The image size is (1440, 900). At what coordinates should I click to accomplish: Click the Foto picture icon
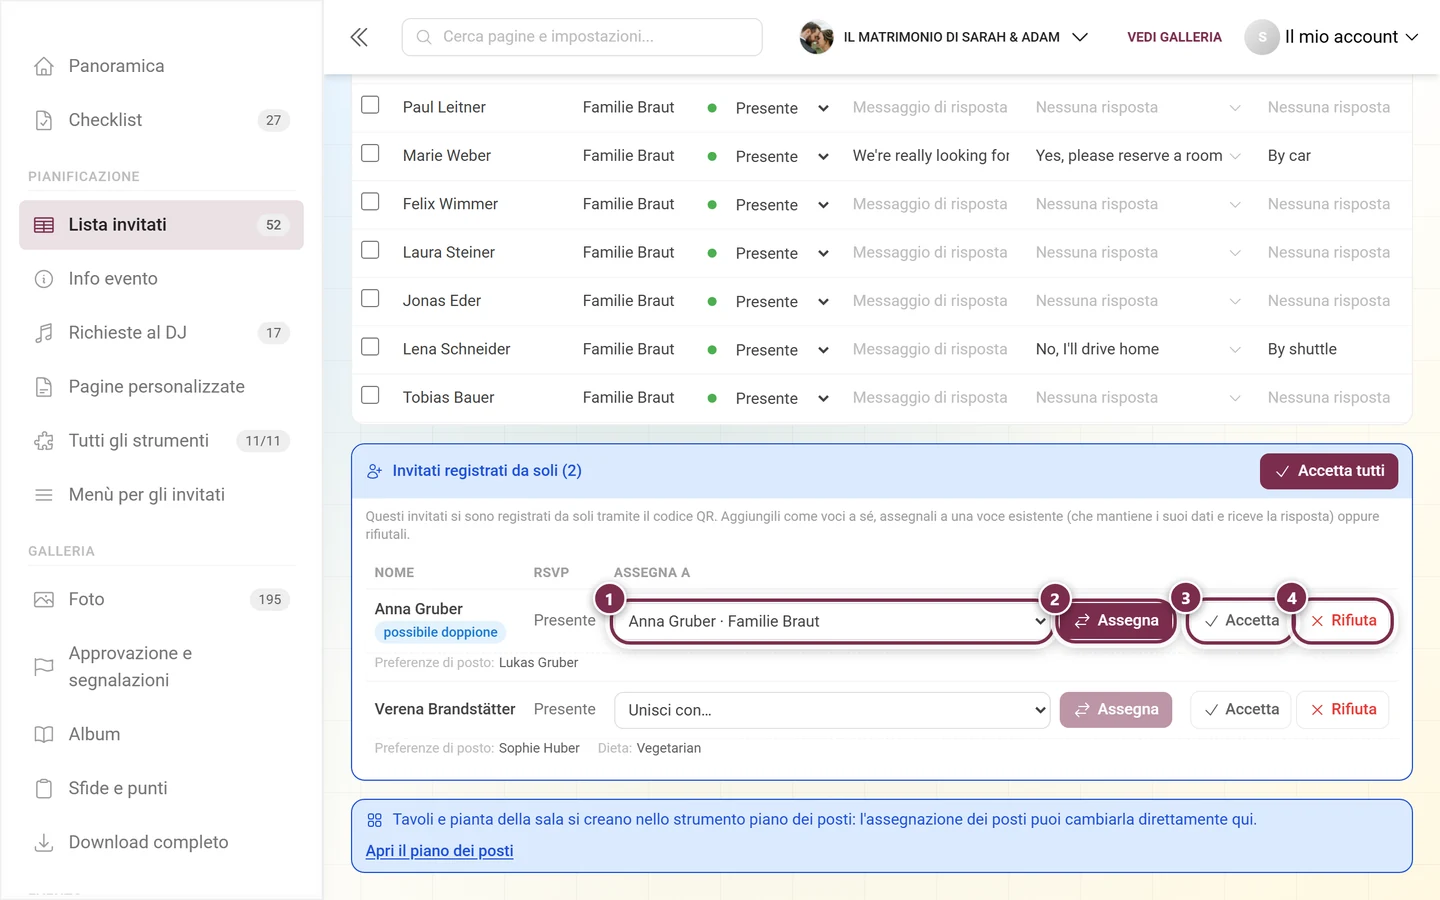click(44, 600)
